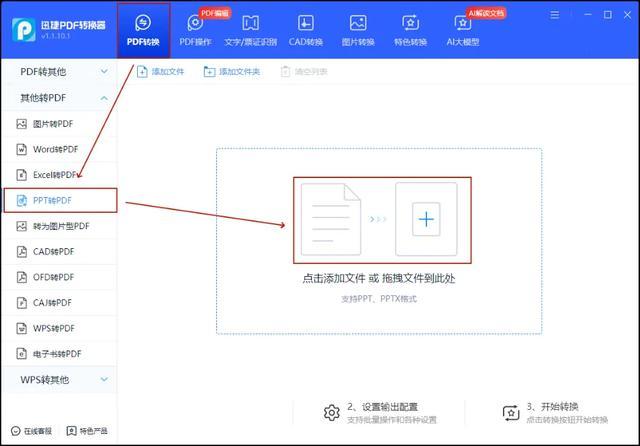Click the 转为图片型PDF icon
640x446 pixels.
pyautogui.click(x=22, y=226)
